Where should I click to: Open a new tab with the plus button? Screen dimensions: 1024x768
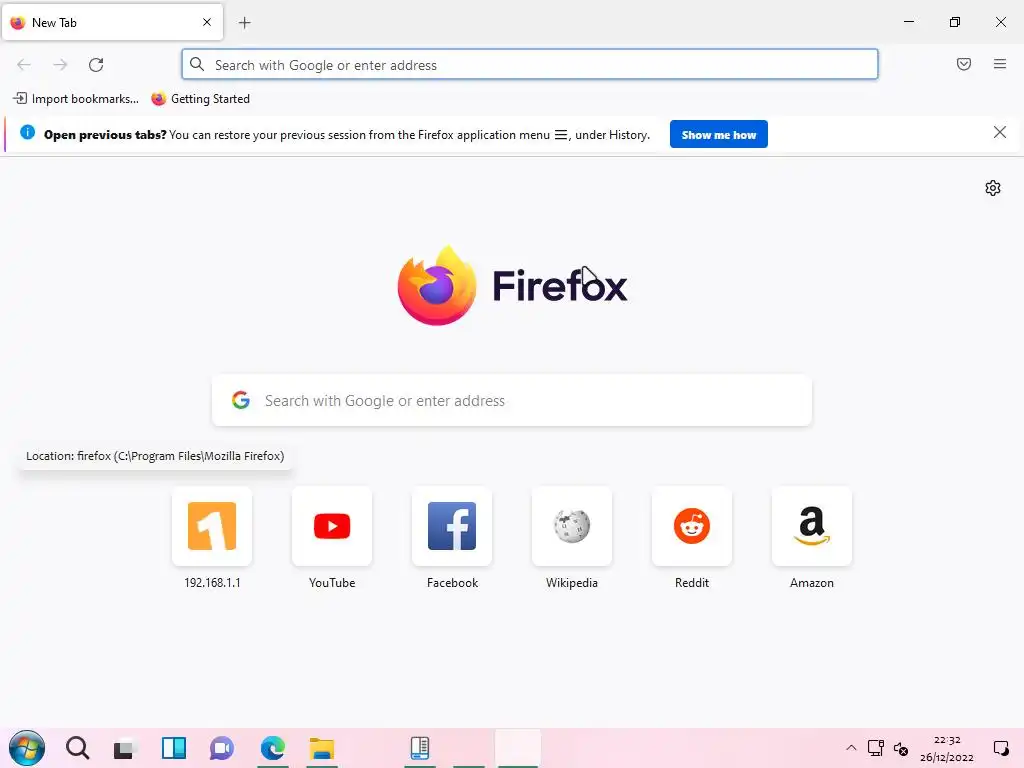(x=245, y=23)
